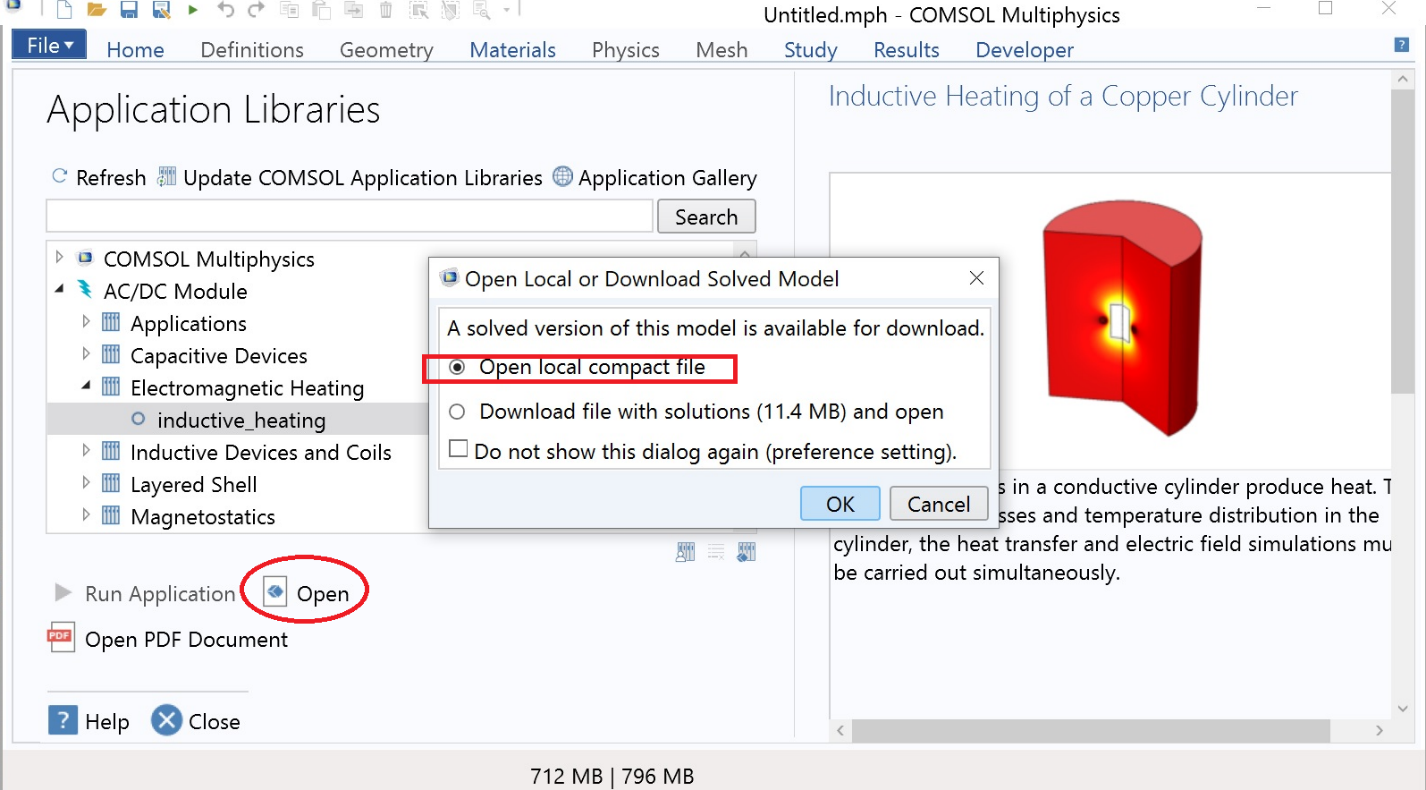This screenshot has height=790, width=1426.
Task: Switch to the Study ribbon tab
Action: 811,49
